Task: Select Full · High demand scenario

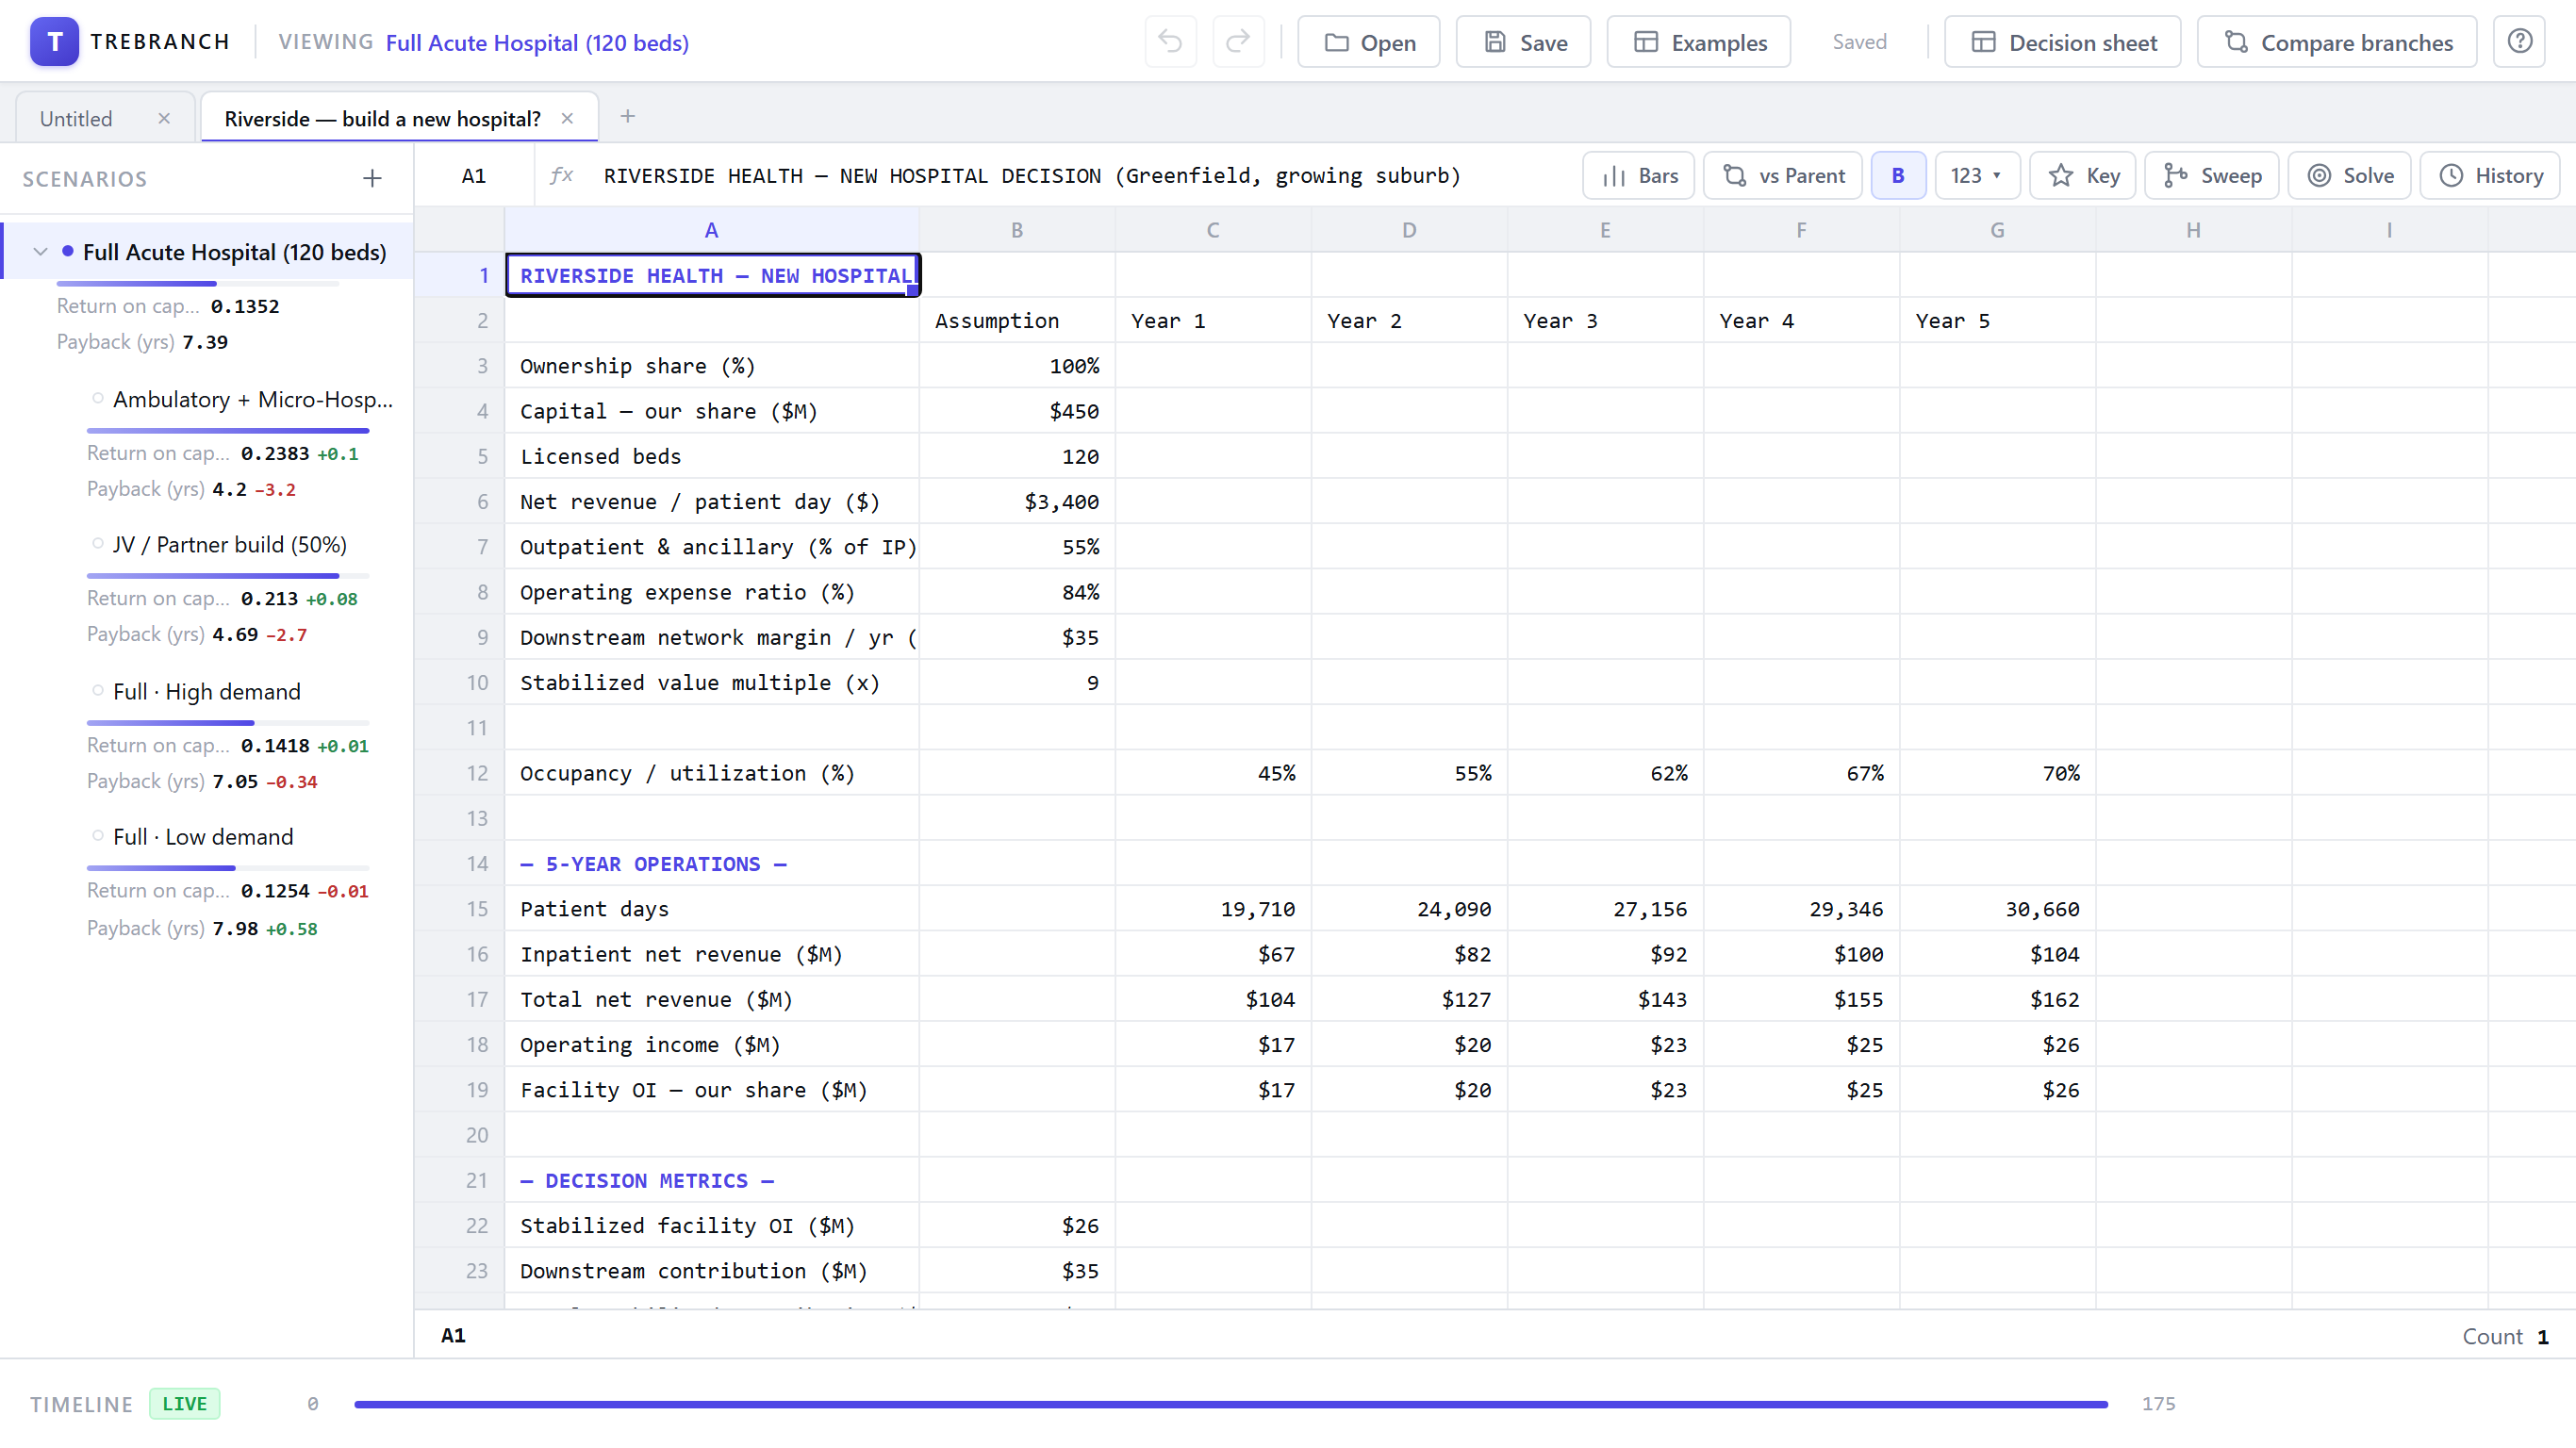Action: 206,691
